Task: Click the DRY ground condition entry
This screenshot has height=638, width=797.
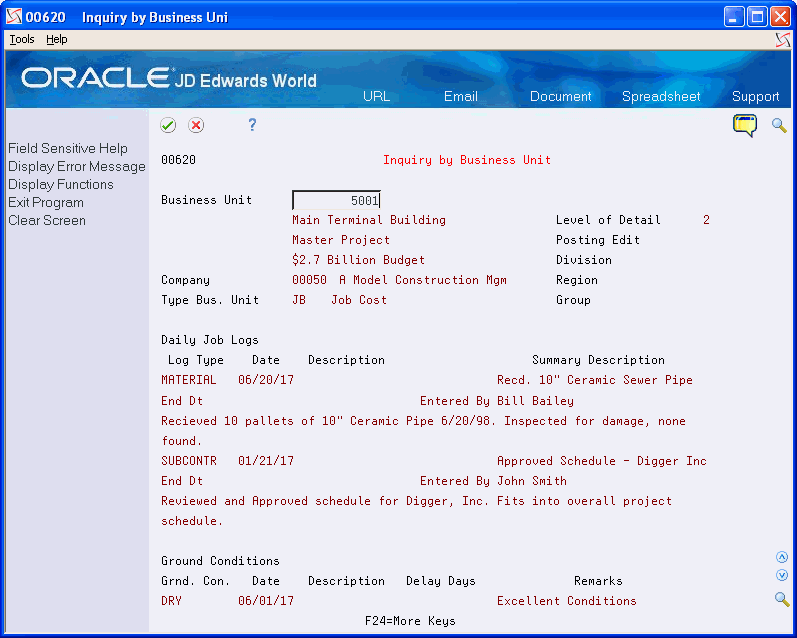Action: pyautogui.click(x=171, y=601)
